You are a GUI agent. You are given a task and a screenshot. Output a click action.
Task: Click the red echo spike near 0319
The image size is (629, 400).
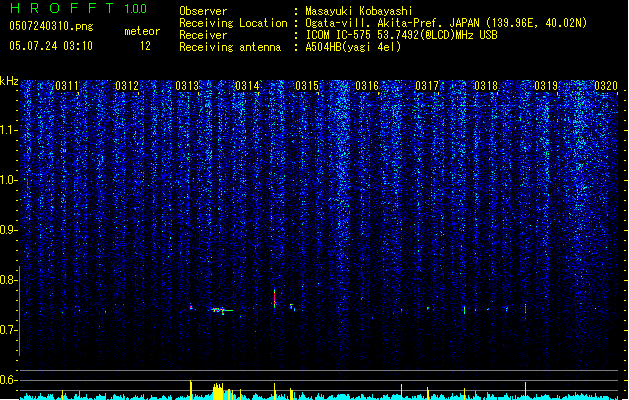[526, 309]
